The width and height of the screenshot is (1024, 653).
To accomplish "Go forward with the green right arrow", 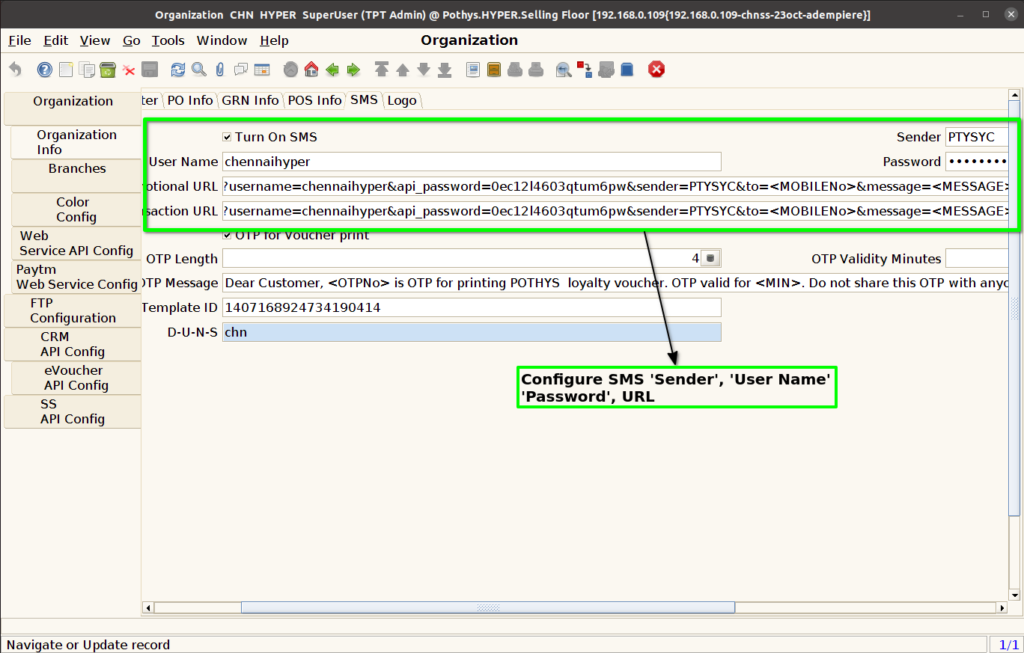I will 353,69.
